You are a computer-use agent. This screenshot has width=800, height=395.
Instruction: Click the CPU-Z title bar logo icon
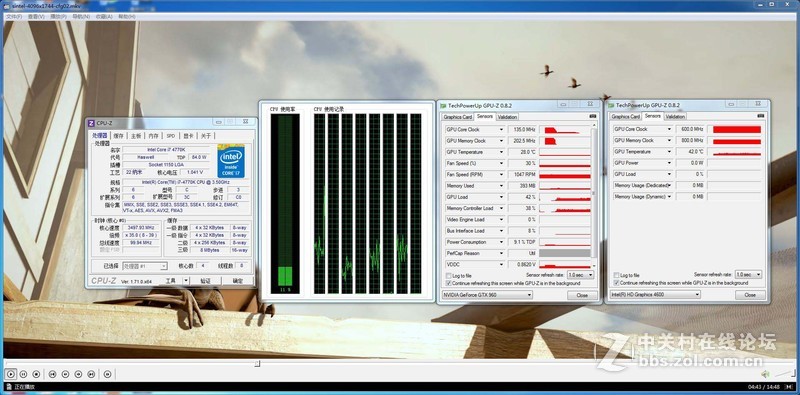click(x=91, y=123)
